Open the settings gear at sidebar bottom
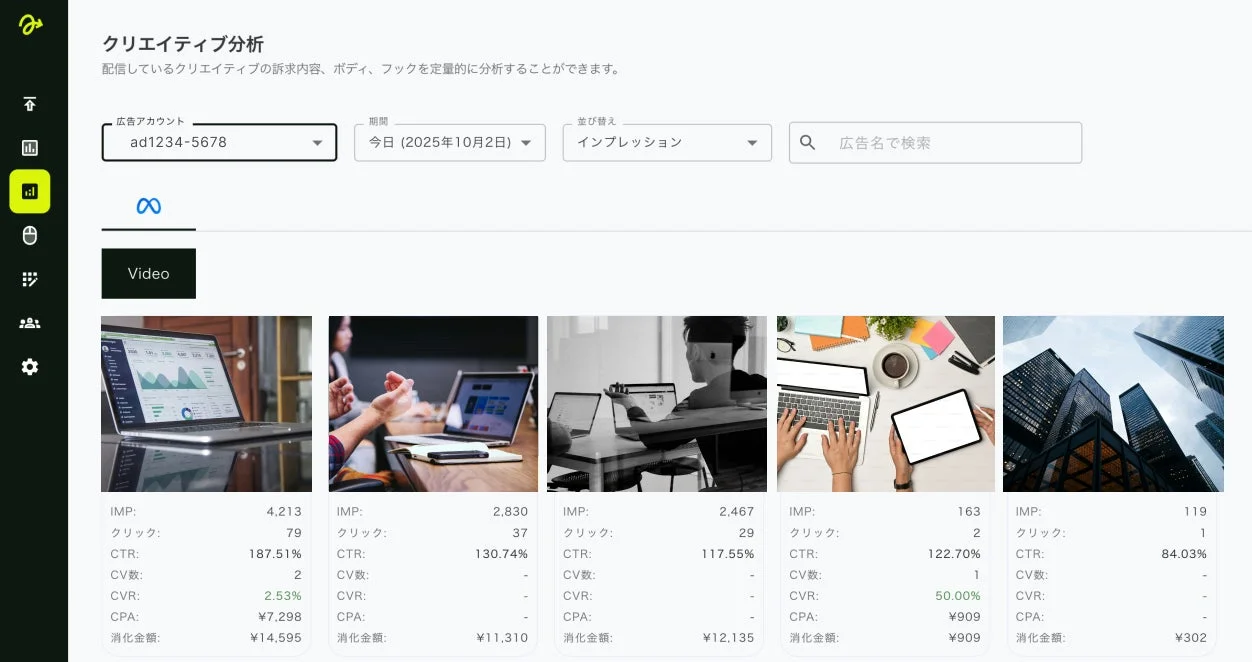Screen dimensions: 1252x662 tap(30, 367)
